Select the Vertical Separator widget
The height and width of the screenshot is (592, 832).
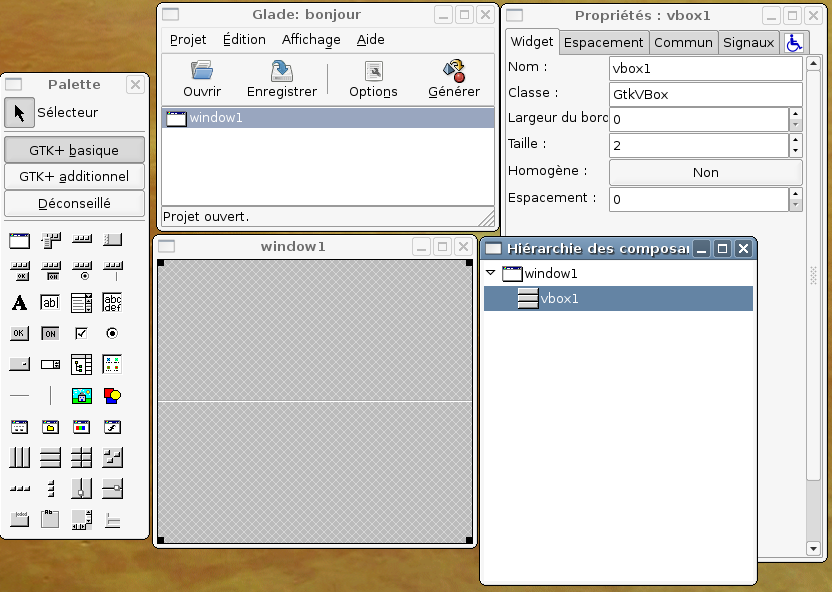[x=50, y=395]
